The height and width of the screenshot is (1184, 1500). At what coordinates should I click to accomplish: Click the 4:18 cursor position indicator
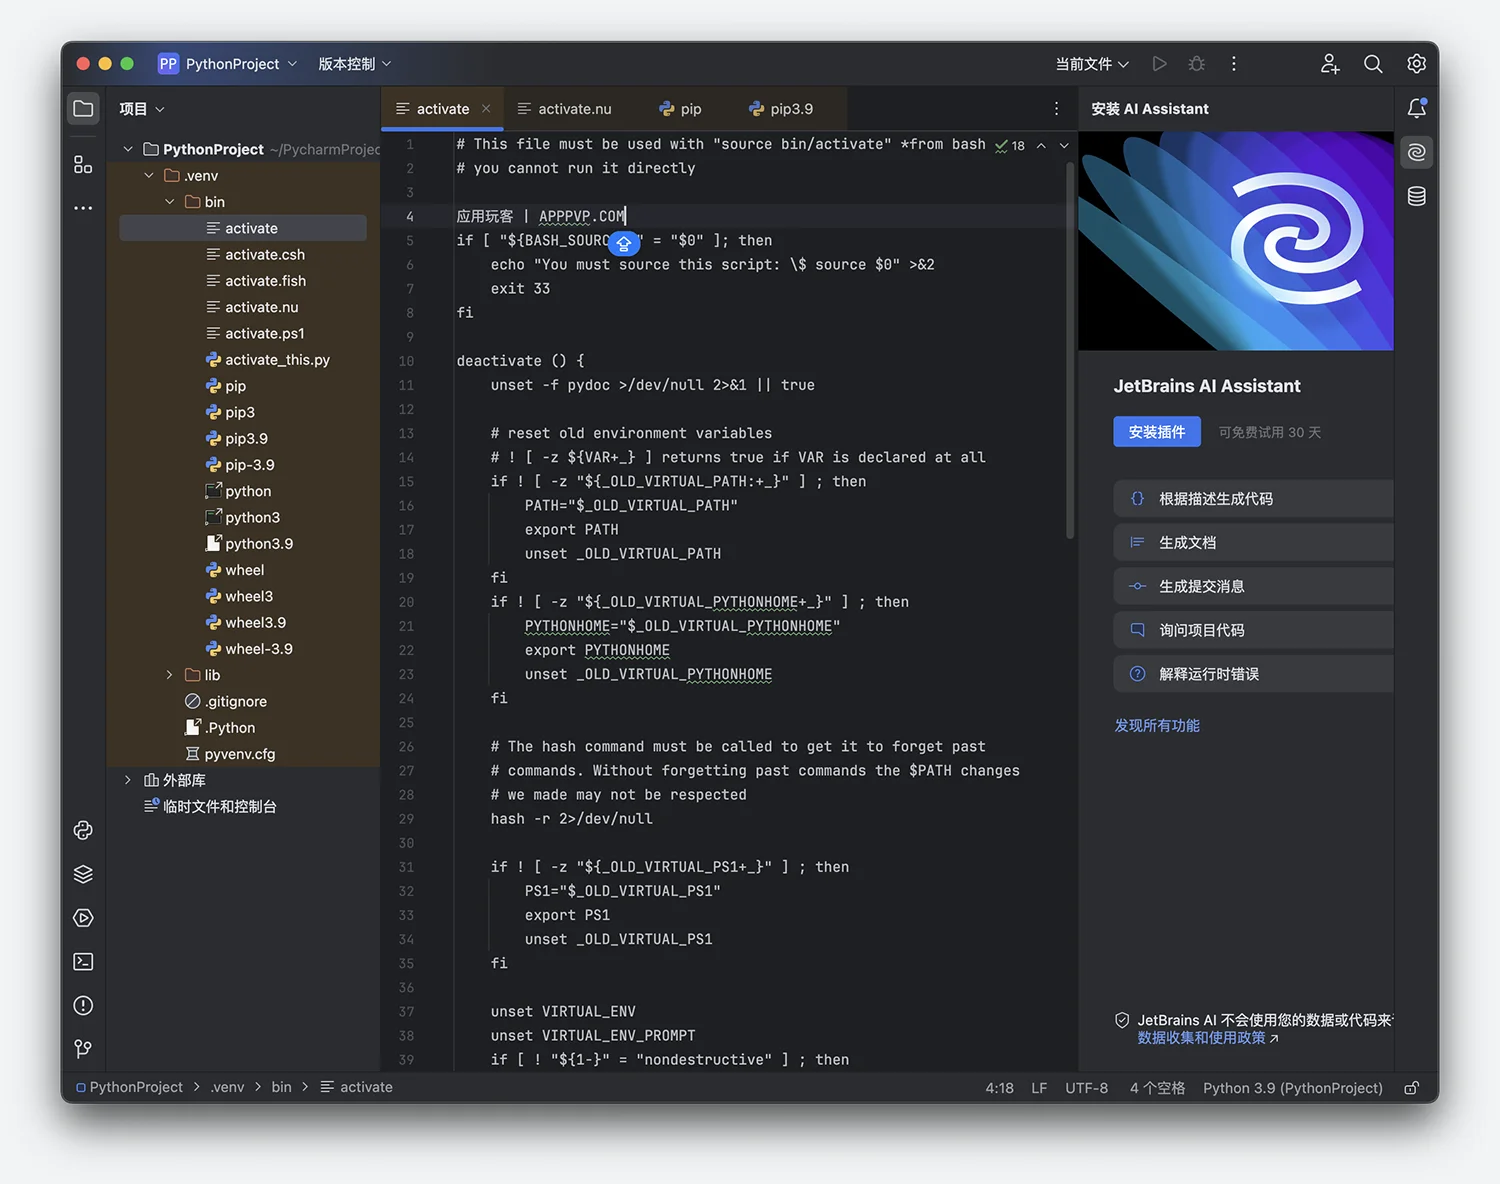tap(999, 1087)
